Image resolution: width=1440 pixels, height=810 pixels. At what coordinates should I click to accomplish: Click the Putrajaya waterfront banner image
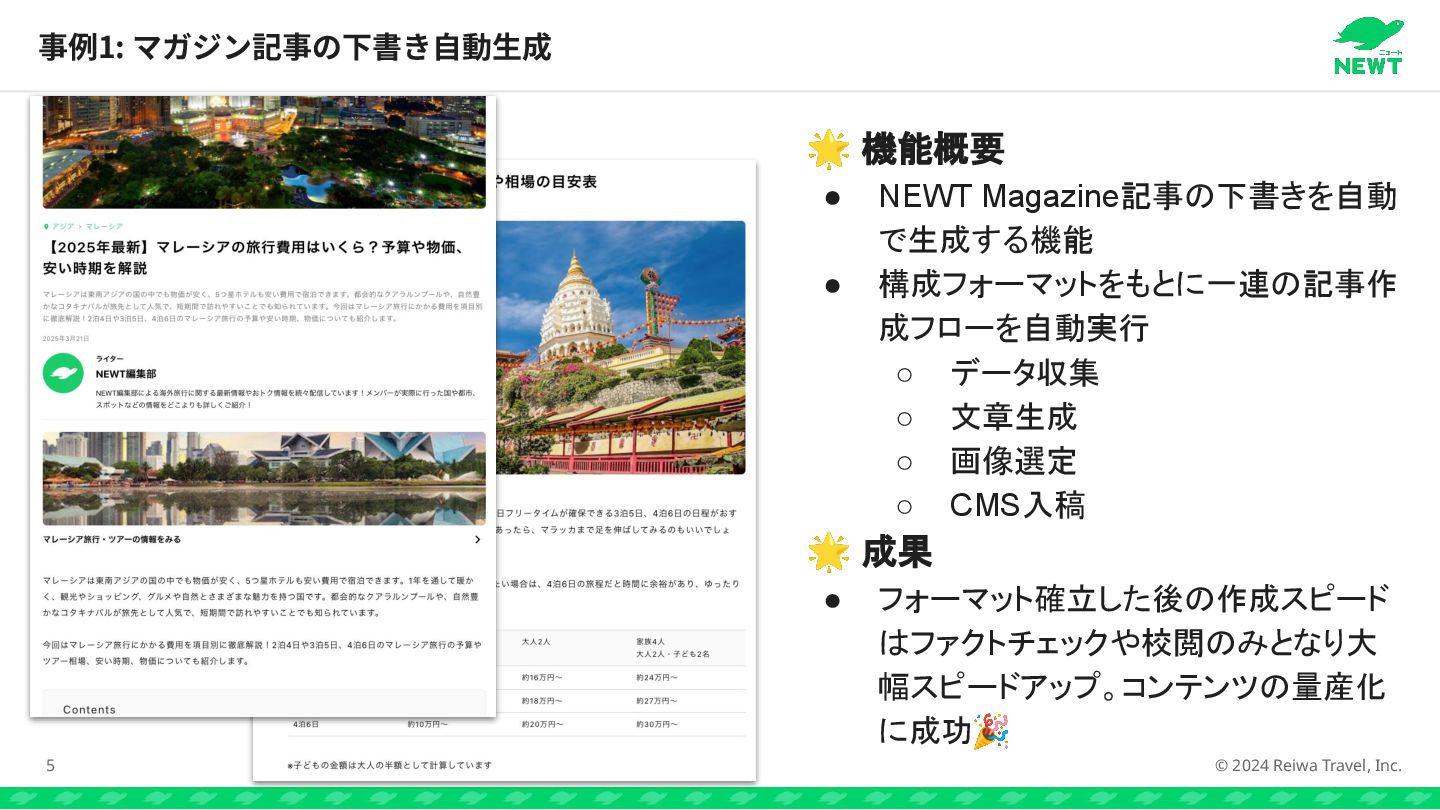tap(264, 478)
